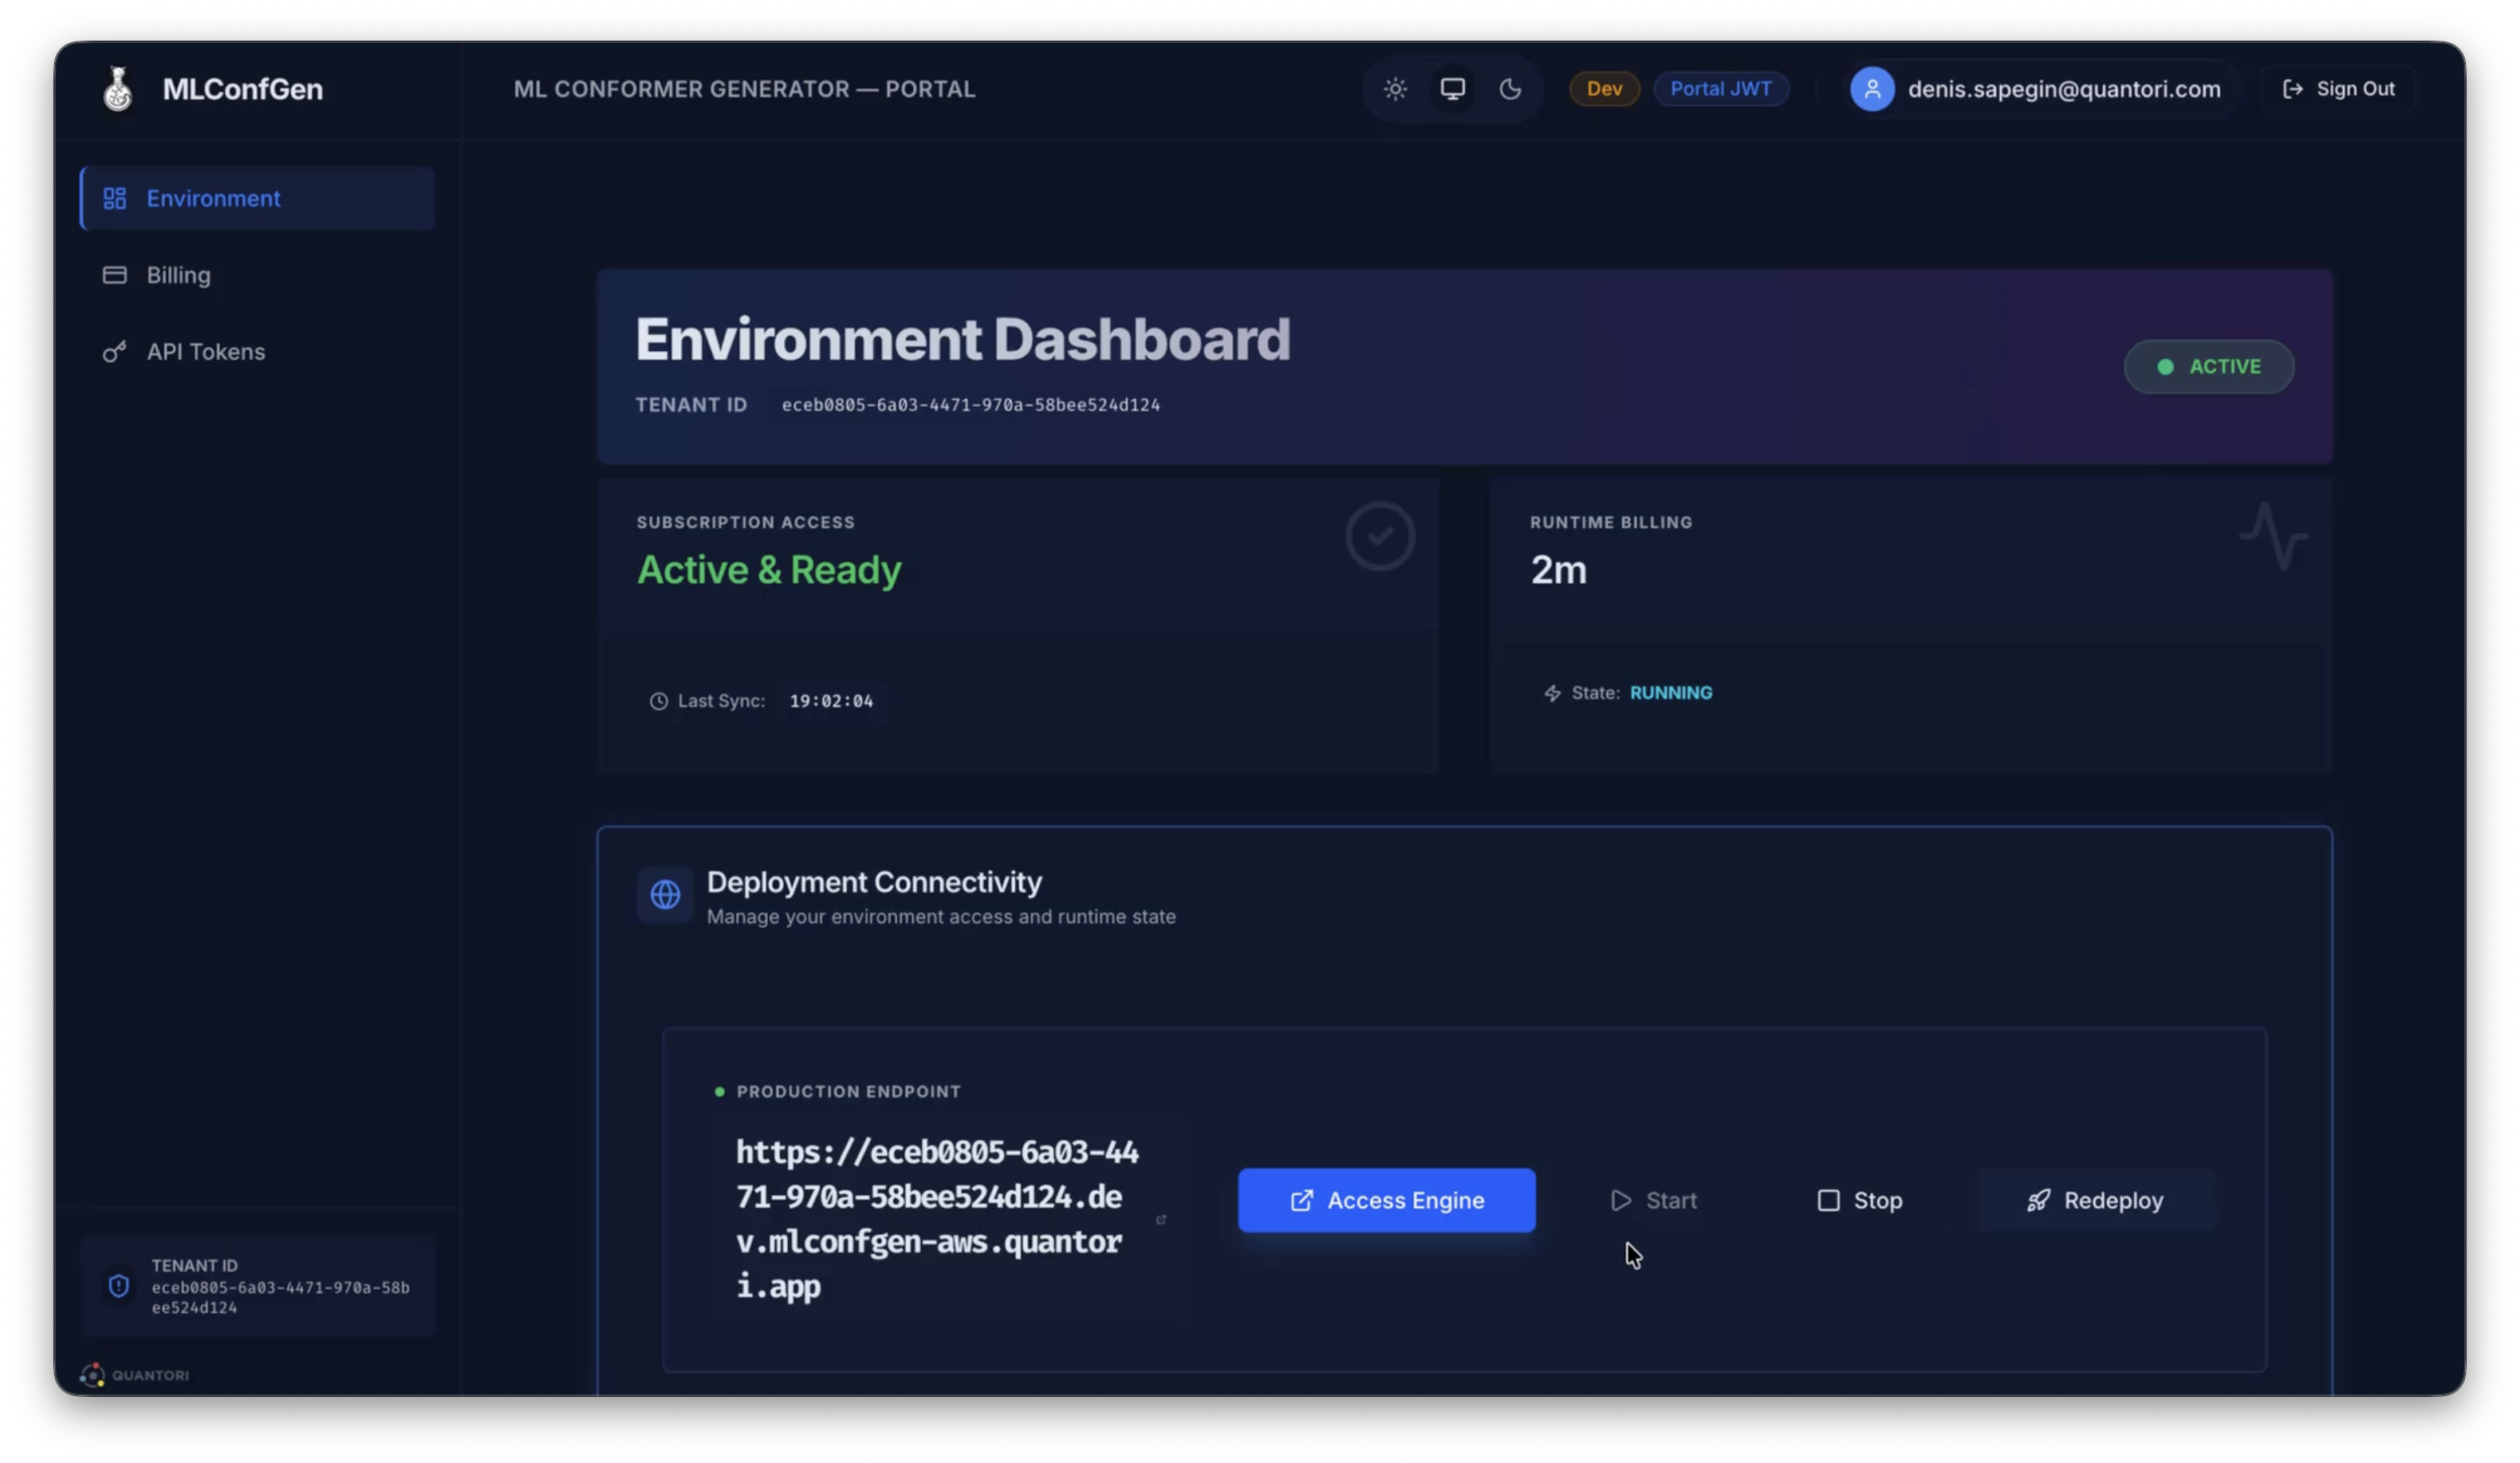Click the "Environment Dashboard" heading

point(962,339)
